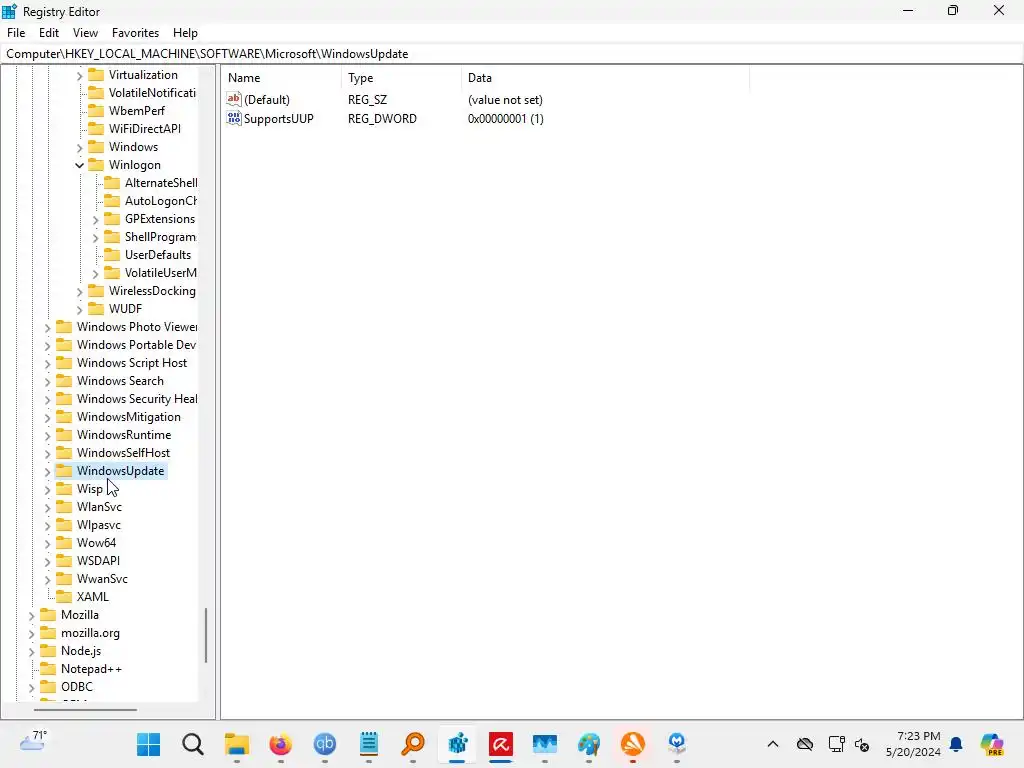Expand the Virtualization key
Viewport: 1024px width, 768px height.
[80, 76]
